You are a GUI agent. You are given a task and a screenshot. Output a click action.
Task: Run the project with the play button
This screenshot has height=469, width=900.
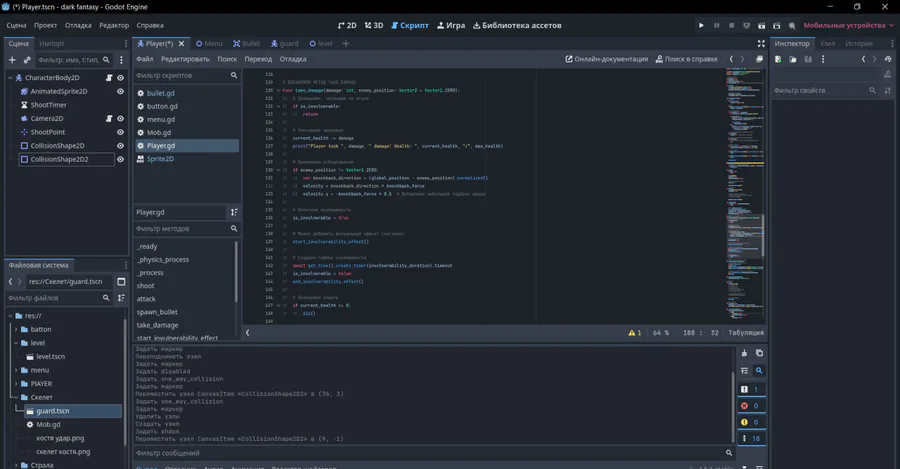tap(701, 24)
